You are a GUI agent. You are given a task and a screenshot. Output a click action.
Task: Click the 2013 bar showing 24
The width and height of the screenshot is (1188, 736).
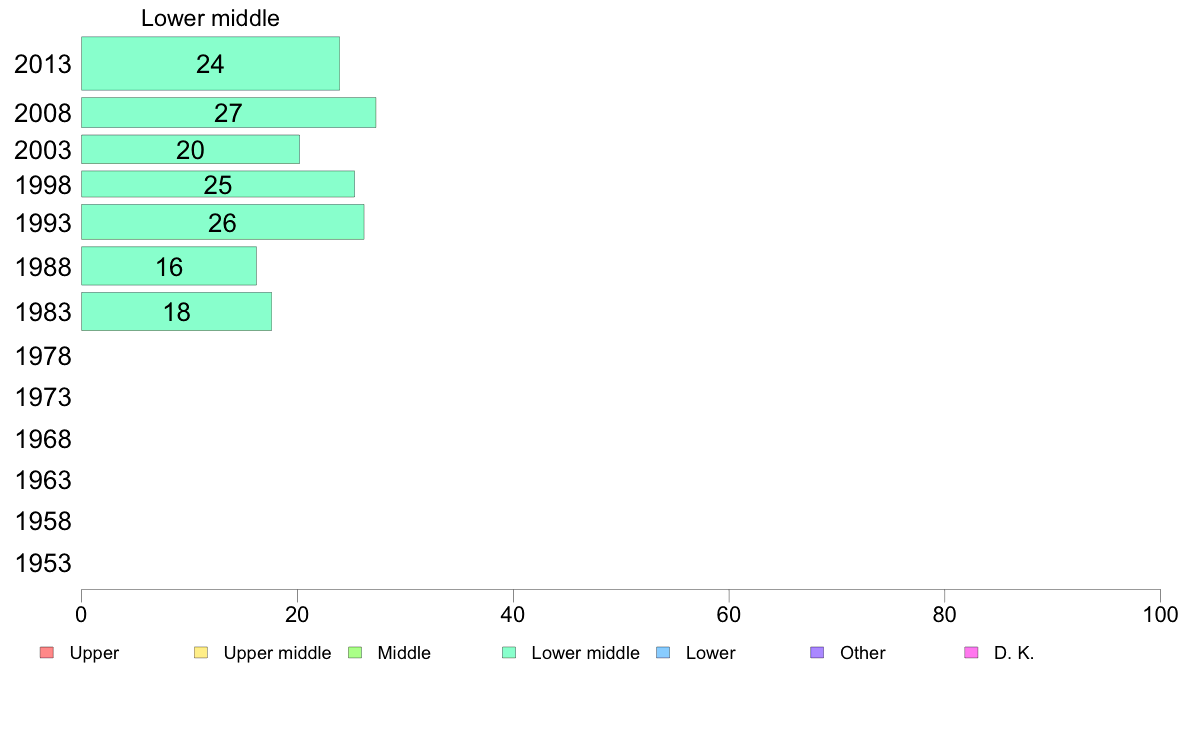[211, 64]
